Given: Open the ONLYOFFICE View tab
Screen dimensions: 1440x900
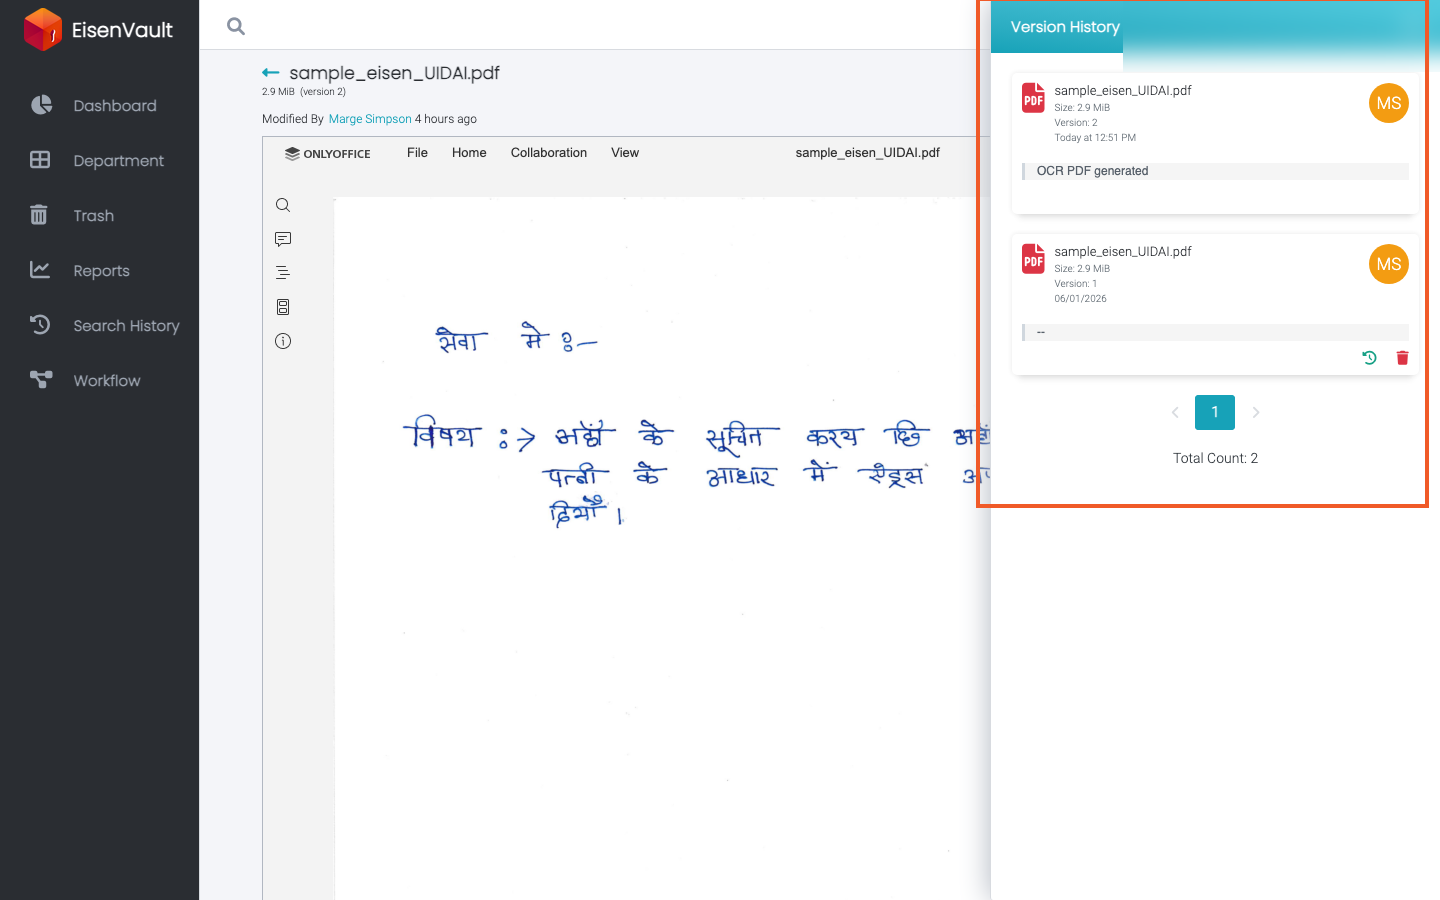Looking at the screenshot, I should click(625, 153).
